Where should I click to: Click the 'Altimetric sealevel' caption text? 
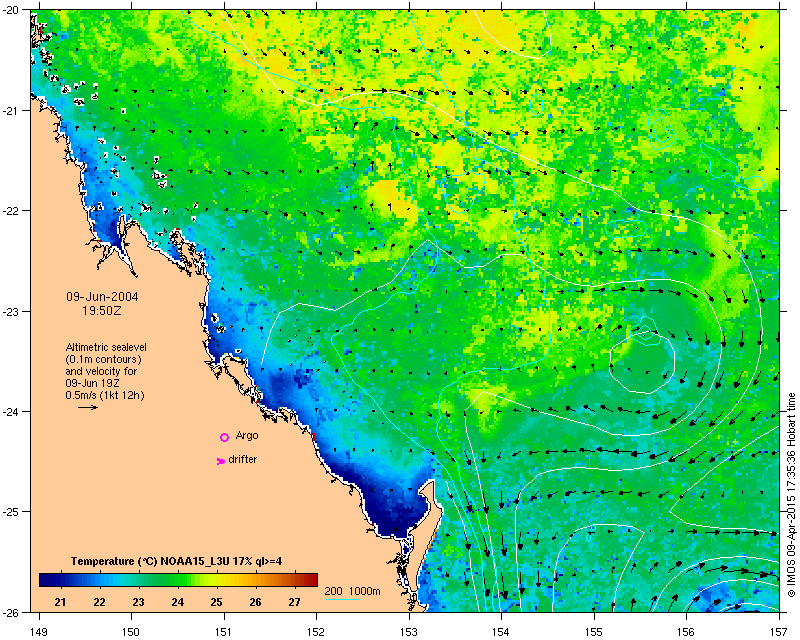click(106, 347)
